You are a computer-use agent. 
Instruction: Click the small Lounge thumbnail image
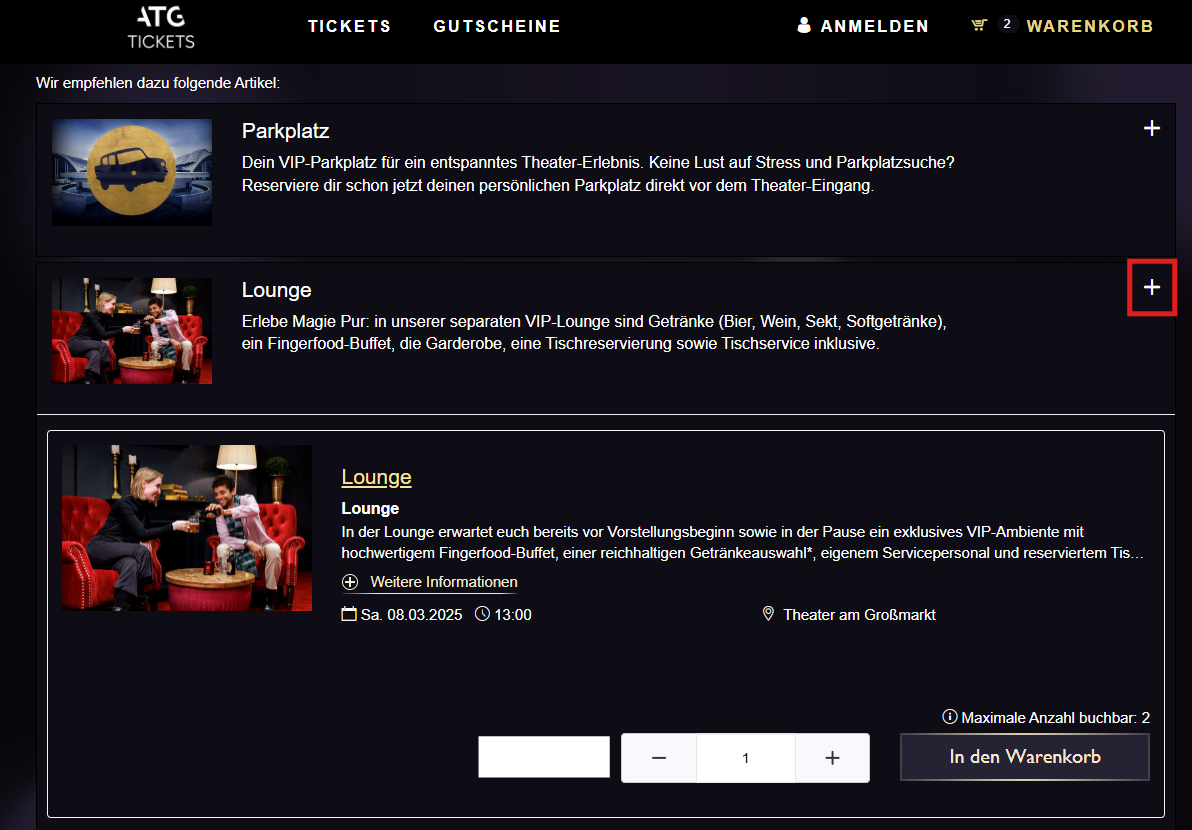pos(132,331)
